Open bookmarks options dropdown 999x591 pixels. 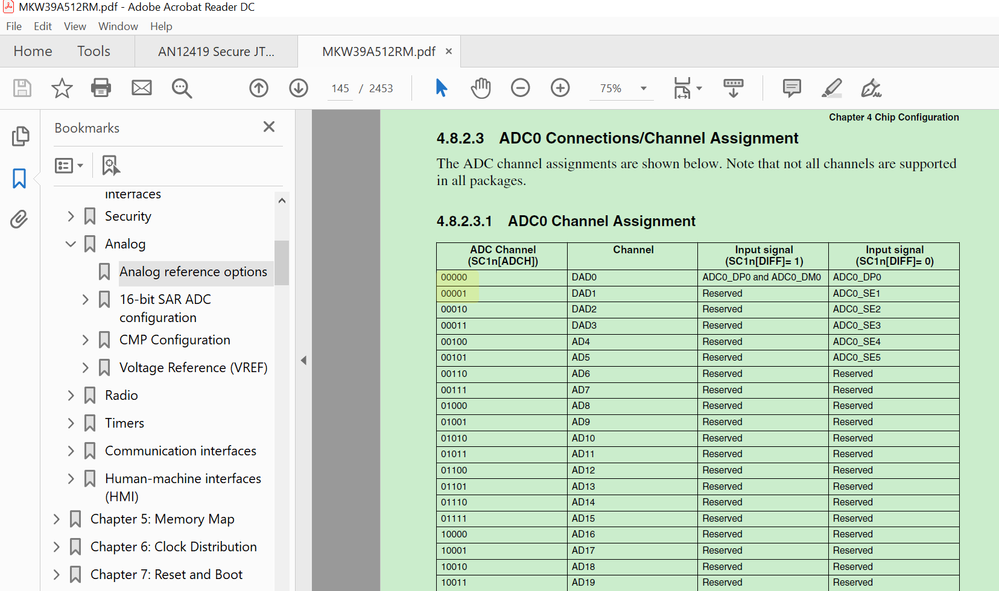[69, 166]
